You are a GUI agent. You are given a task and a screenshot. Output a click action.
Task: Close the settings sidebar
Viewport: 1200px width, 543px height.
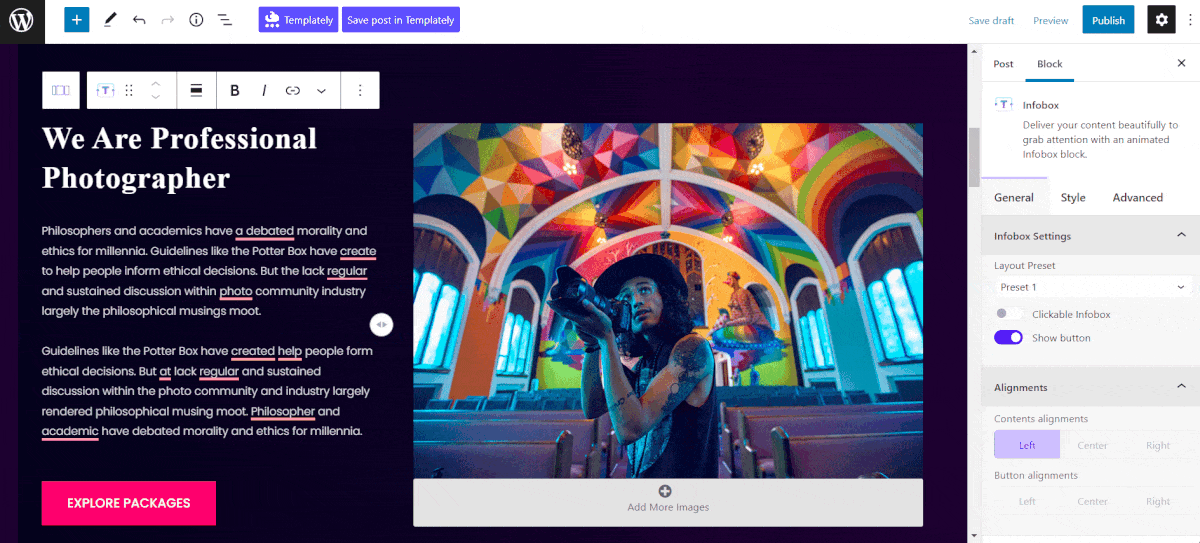coord(1181,63)
